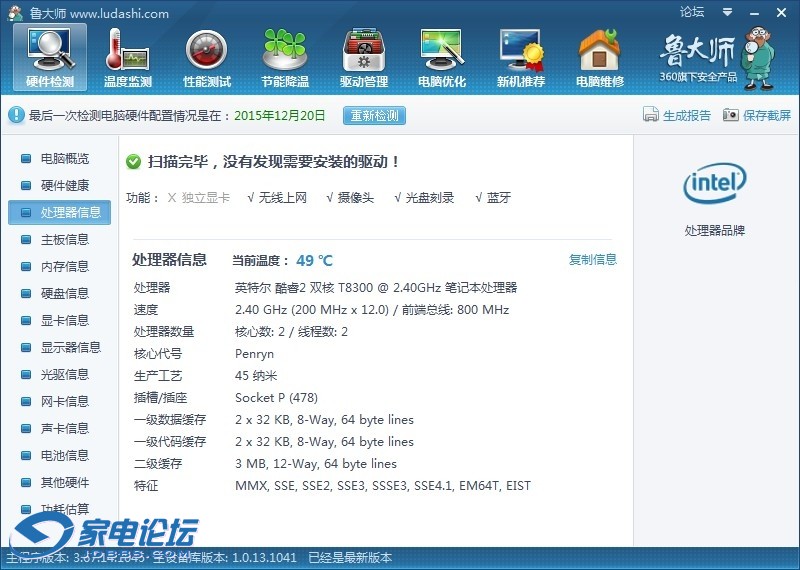Open 电池信息 battery info in sidebar
Screen dimensions: 800x570
tap(63, 456)
